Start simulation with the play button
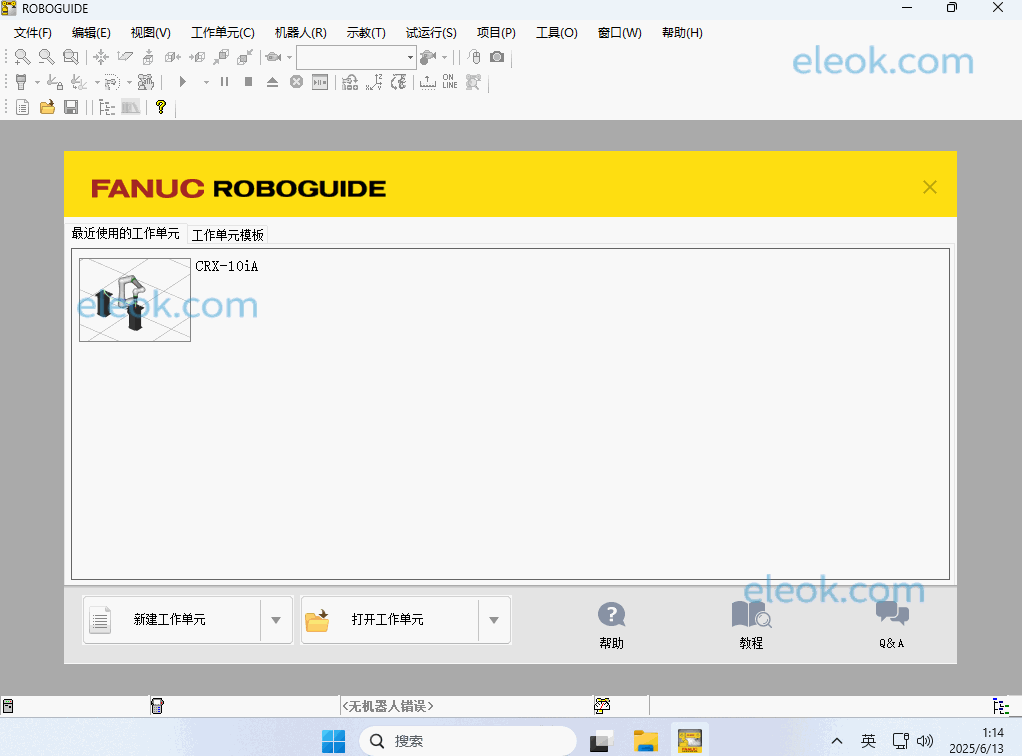This screenshot has width=1022, height=756. tap(183, 82)
